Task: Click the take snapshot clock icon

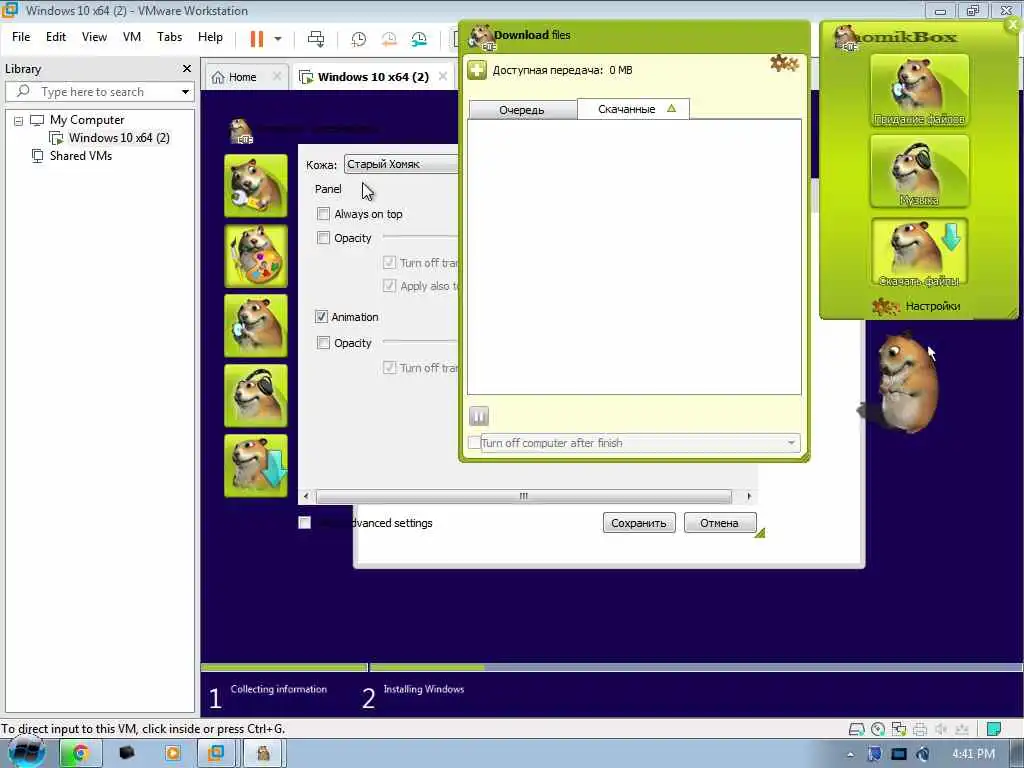Action: [359, 39]
